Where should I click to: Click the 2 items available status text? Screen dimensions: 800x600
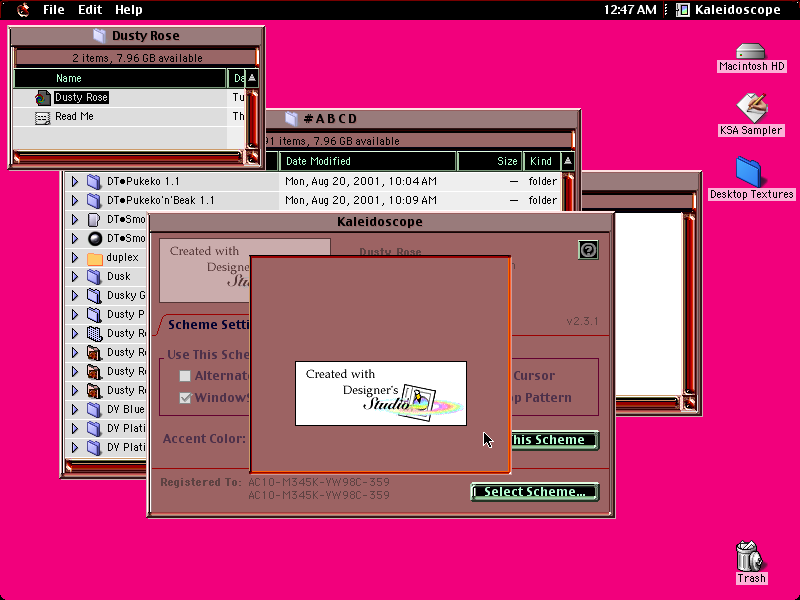(x=137, y=58)
